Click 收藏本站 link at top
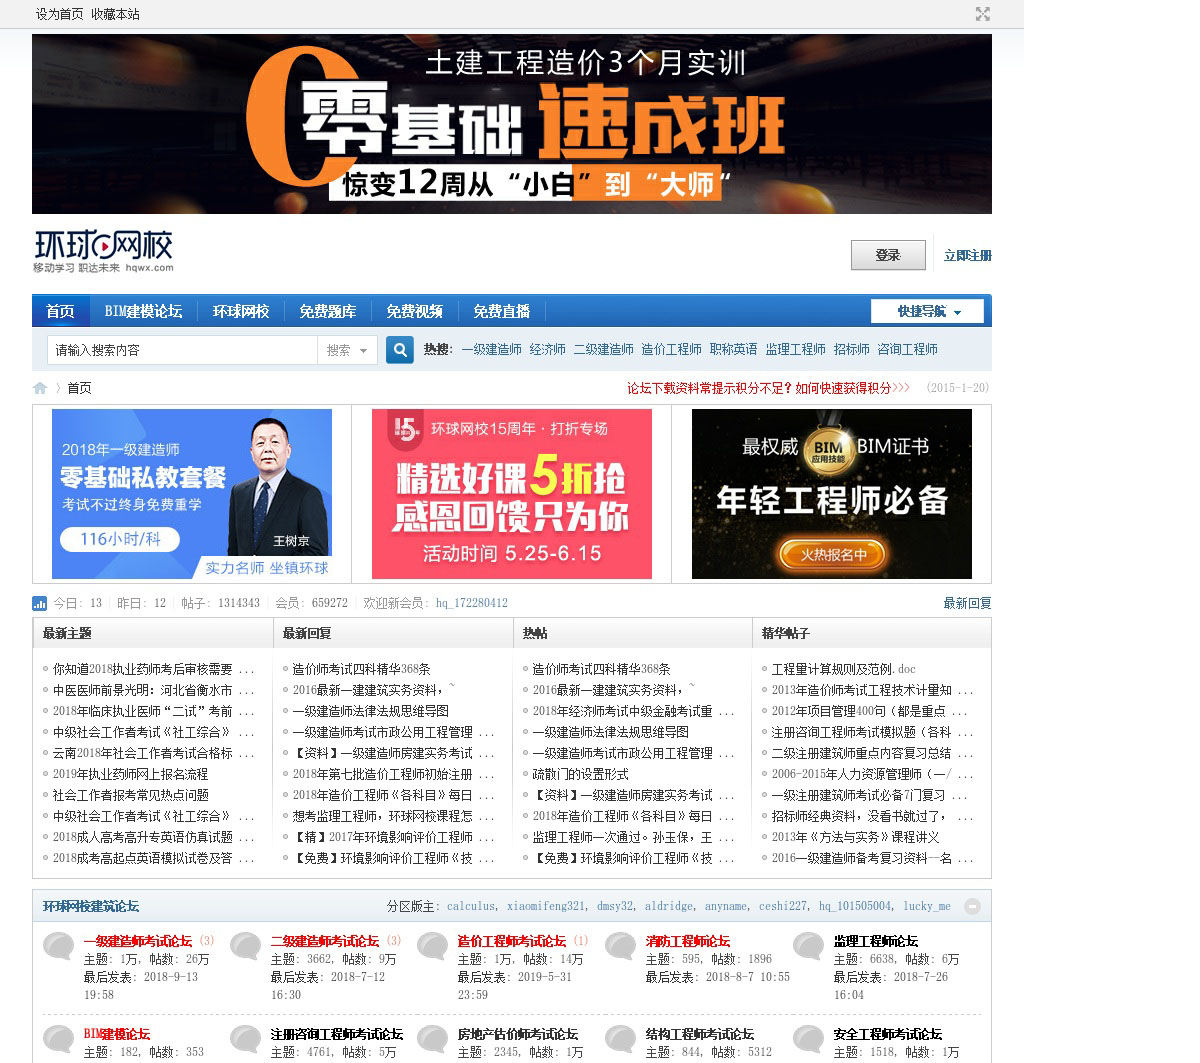1200x1063 pixels. 115,14
